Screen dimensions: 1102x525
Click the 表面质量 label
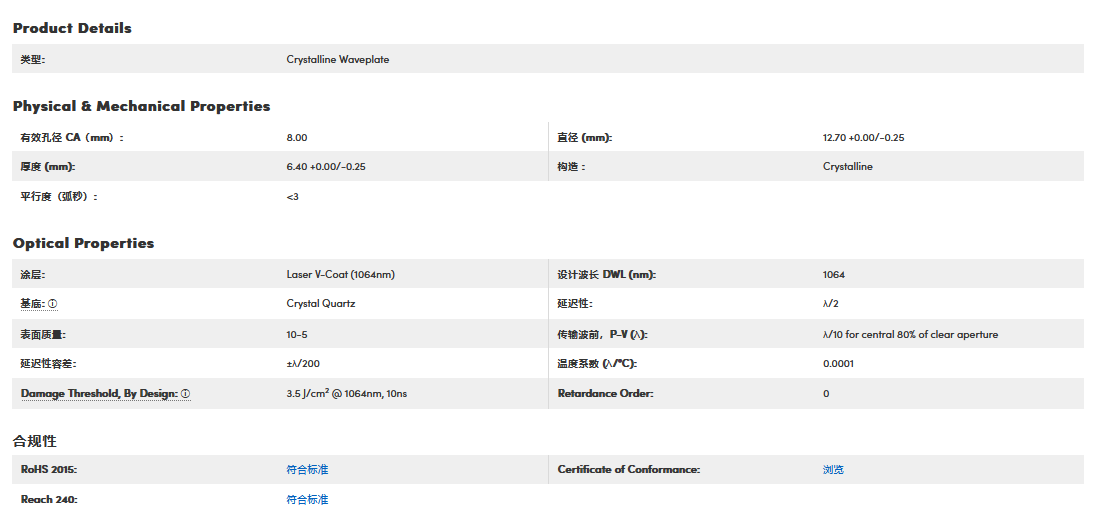(x=43, y=335)
